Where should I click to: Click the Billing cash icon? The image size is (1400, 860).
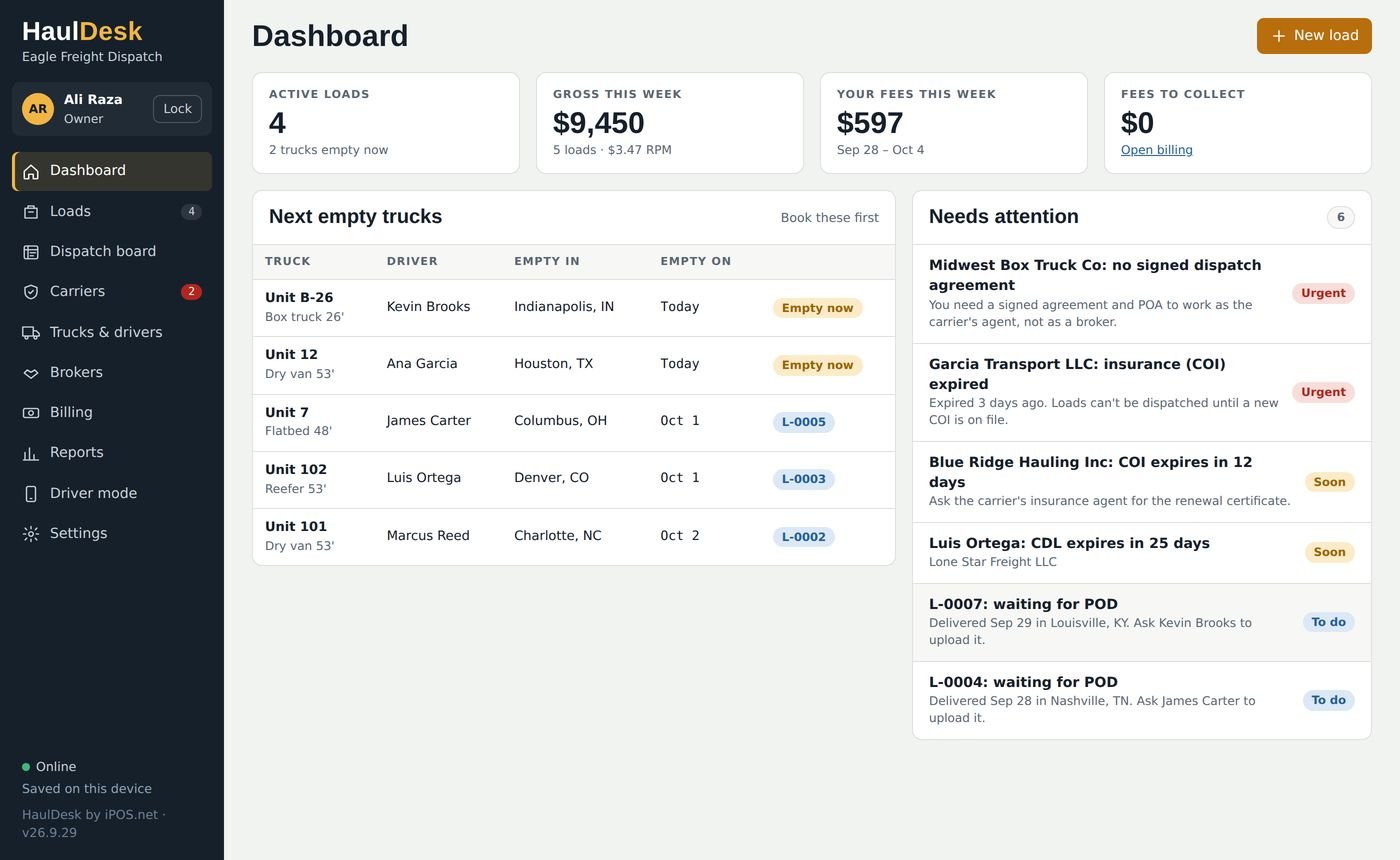[x=31, y=413]
